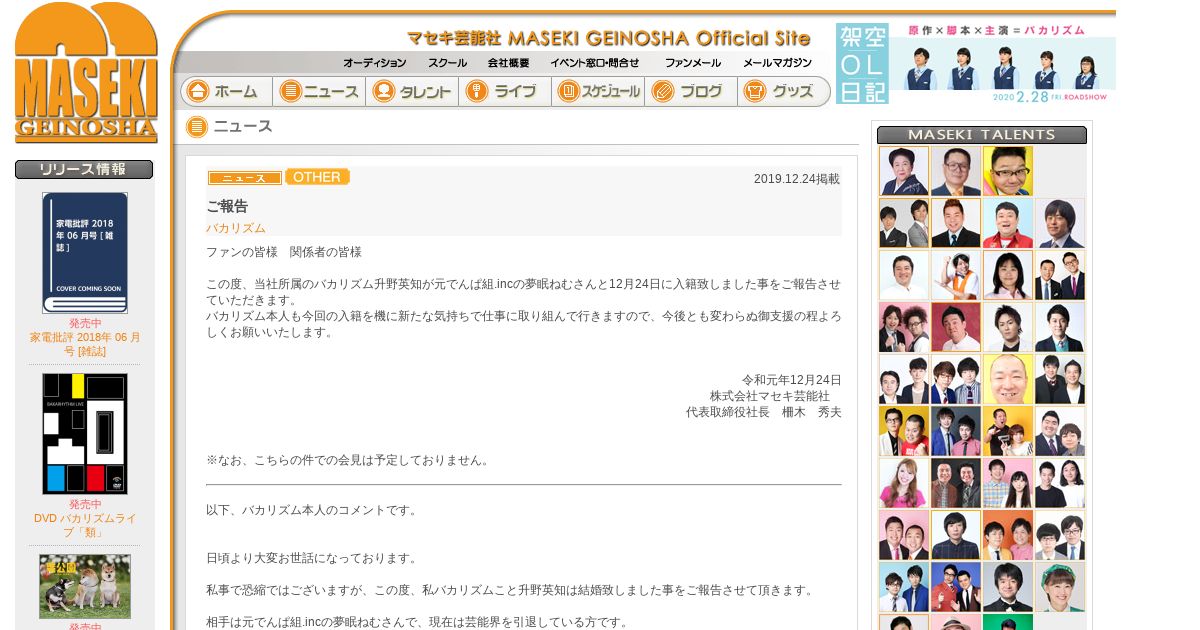Open the green-hat woman talent photo

[x=1060, y=587]
